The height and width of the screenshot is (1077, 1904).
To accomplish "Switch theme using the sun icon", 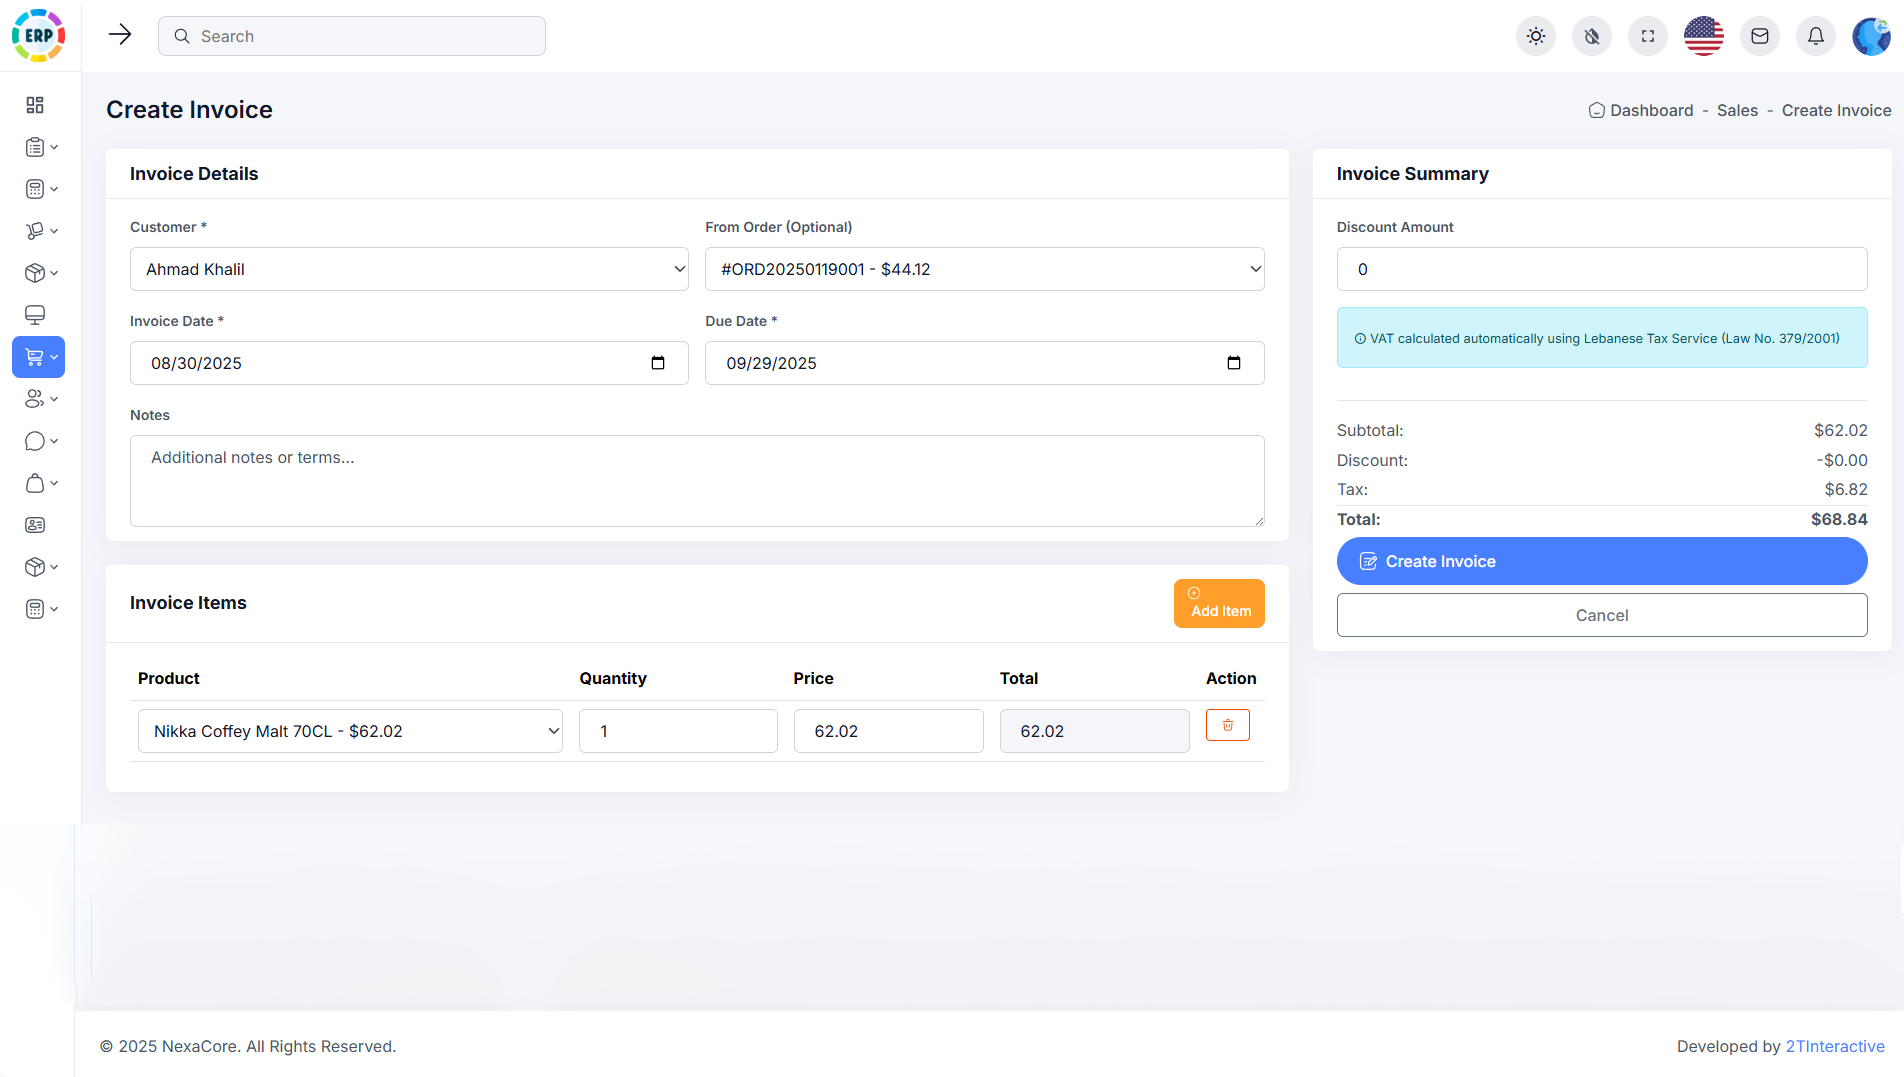I will 1535,36.
